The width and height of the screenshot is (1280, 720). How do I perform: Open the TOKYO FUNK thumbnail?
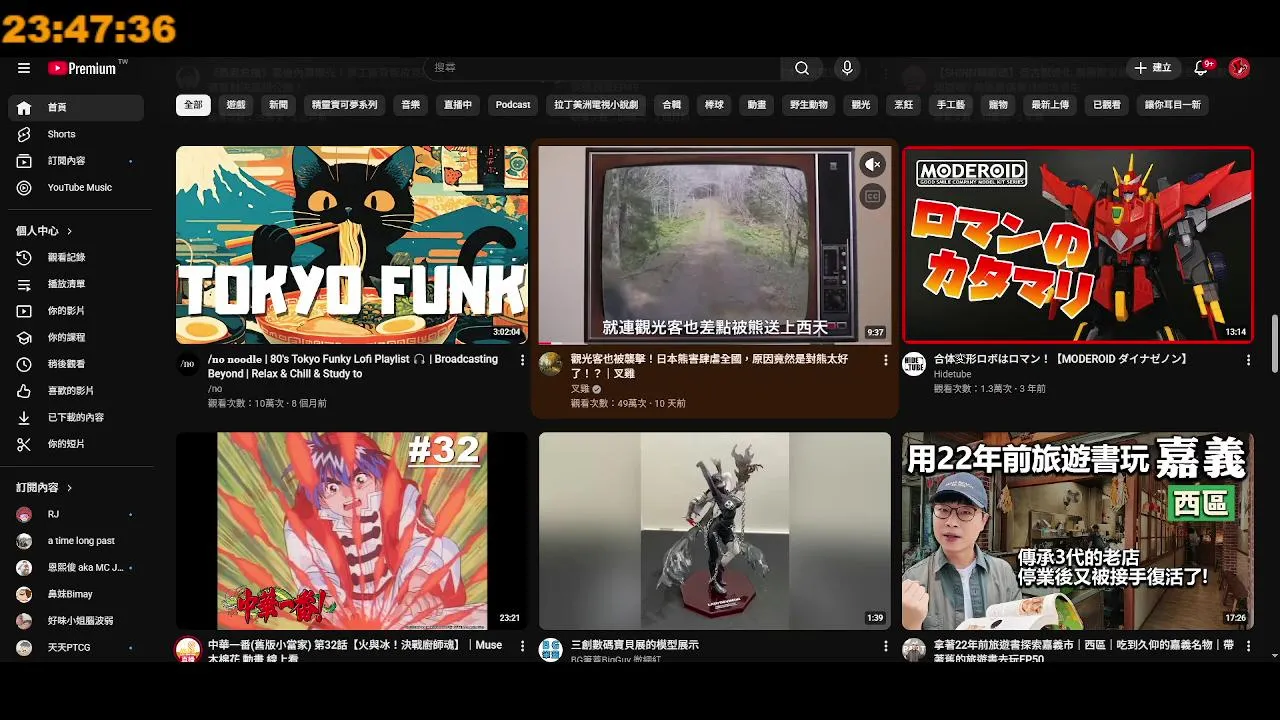pos(352,245)
